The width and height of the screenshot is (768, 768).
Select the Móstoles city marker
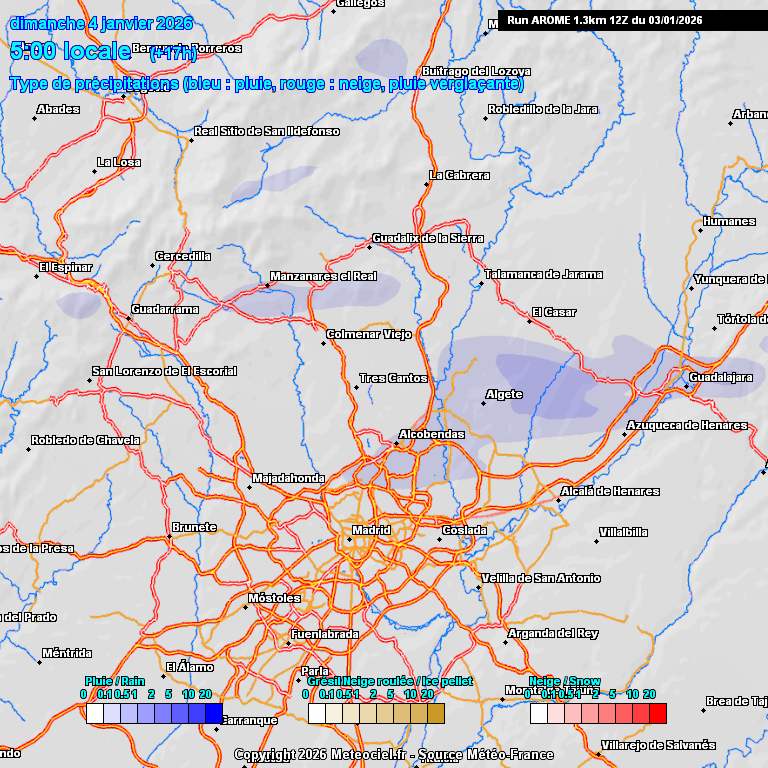tap(245, 607)
